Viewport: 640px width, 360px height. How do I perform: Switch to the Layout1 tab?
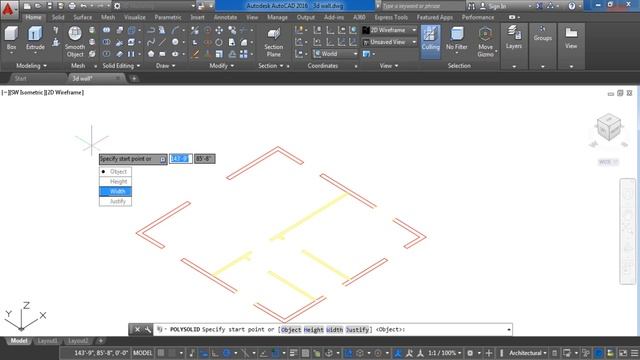point(47,341)
